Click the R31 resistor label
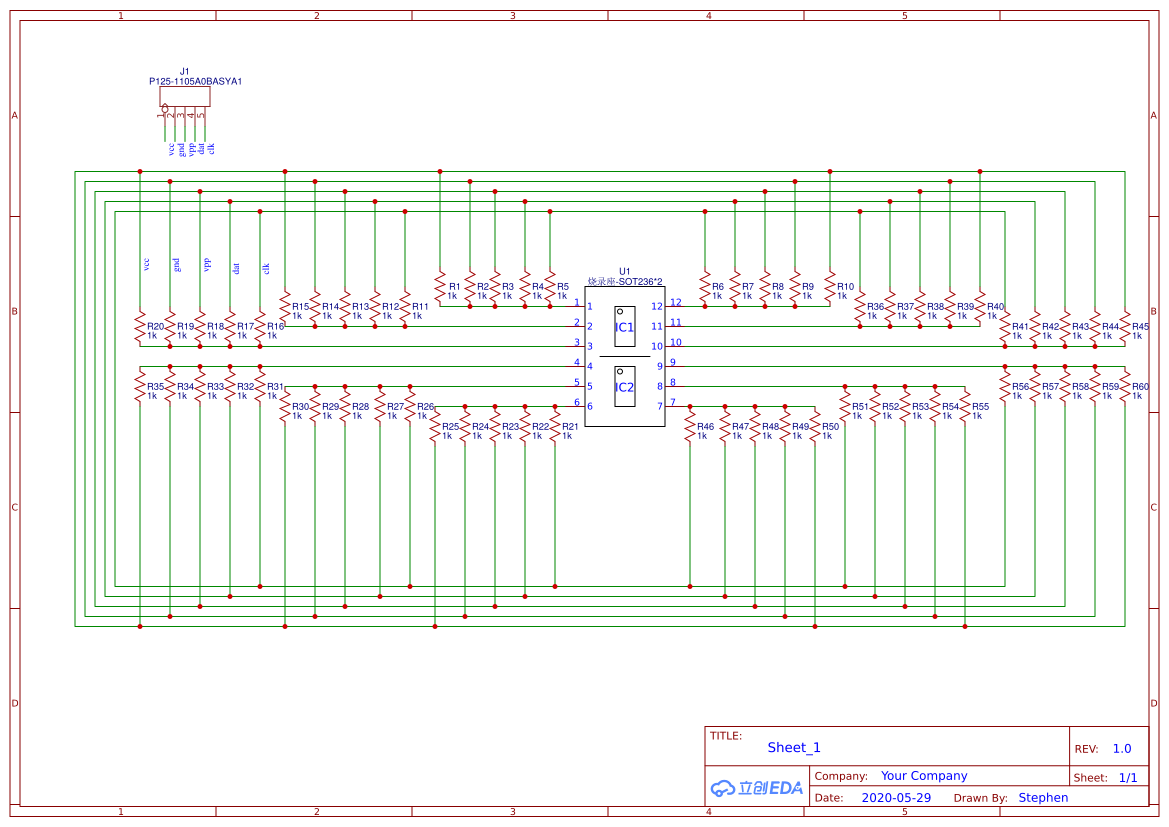The image size is (1169, 827). point(275,386)
